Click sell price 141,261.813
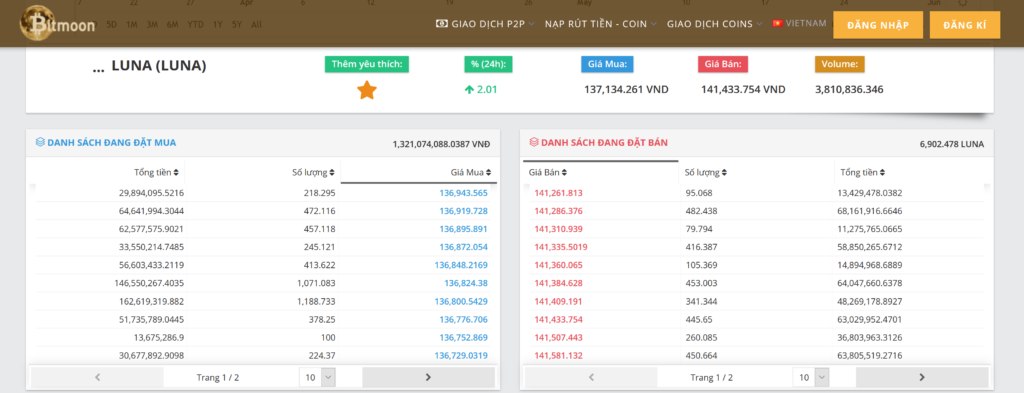This screenshot has width=1024, height=393. (x=558, y=193)
